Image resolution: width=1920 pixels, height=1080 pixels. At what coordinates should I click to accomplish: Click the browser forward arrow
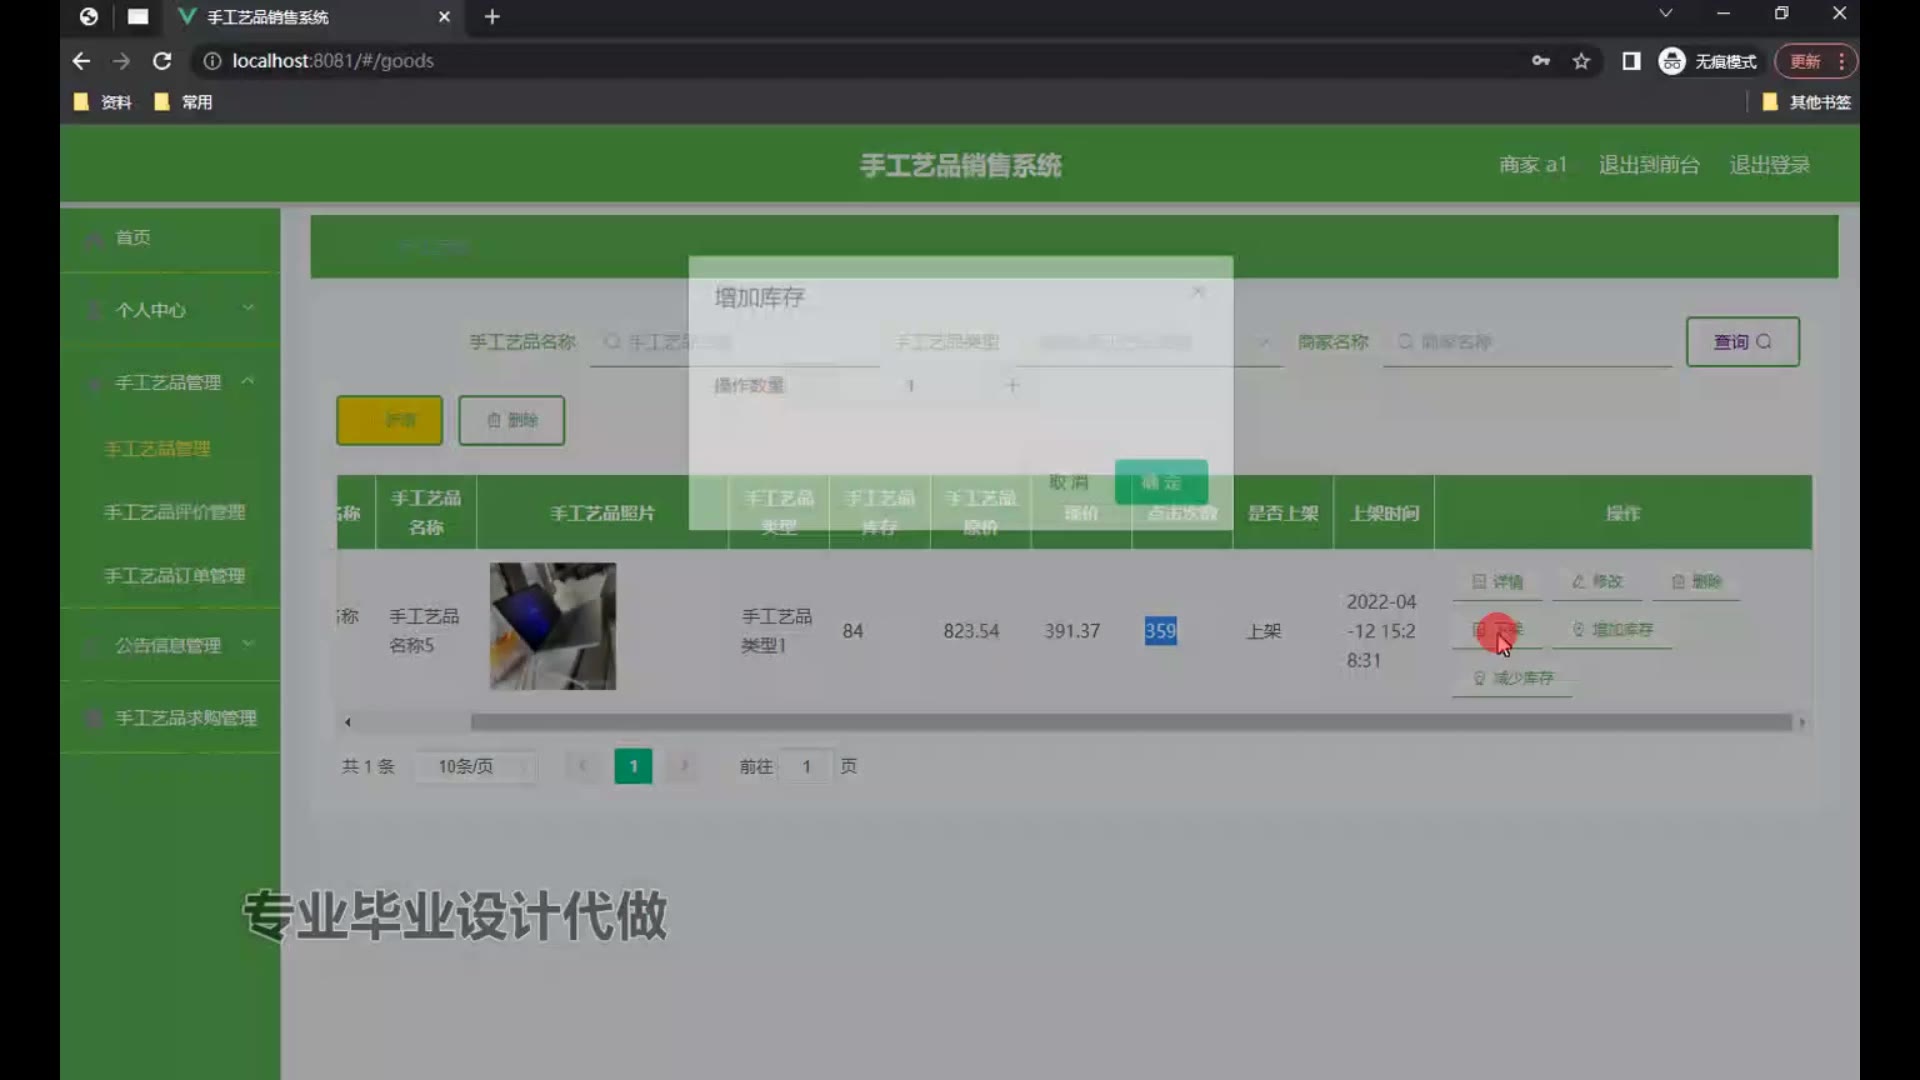tap(121, 61)
